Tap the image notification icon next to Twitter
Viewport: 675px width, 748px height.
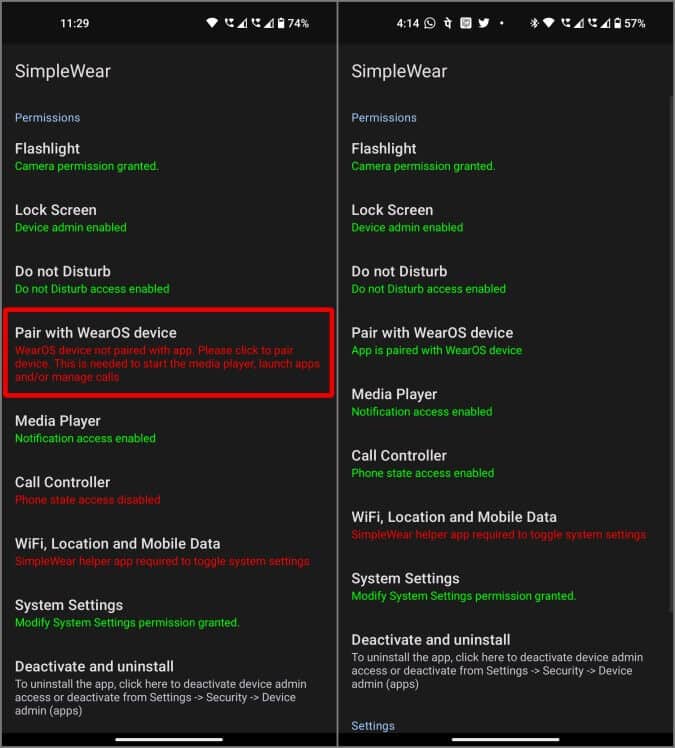(x=466, y=22)
